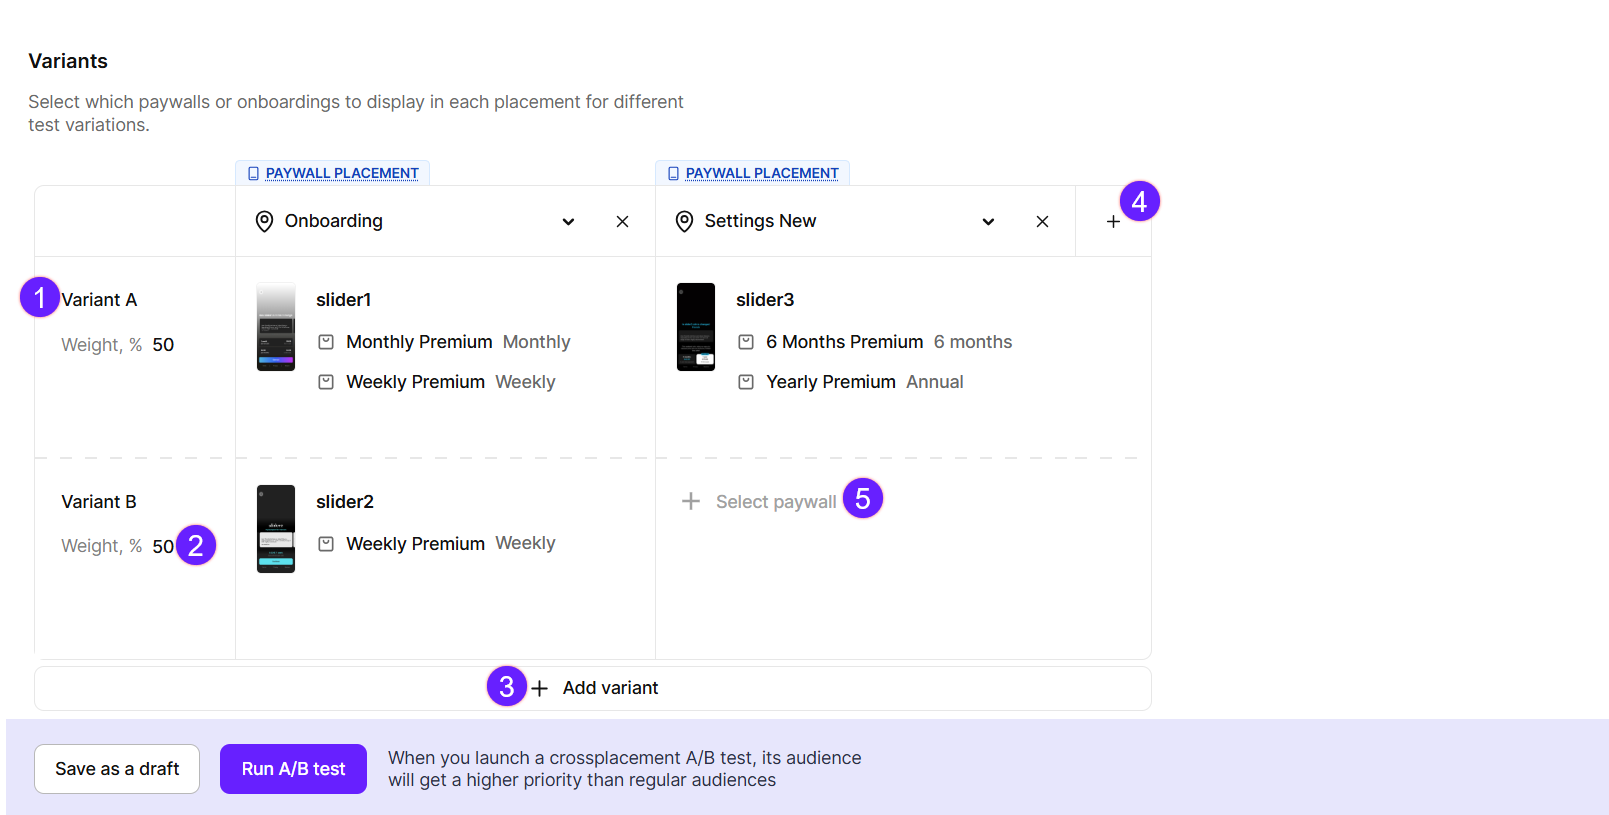
Task: Click the plus icon to add placement
Action: tap(1112, 222)
